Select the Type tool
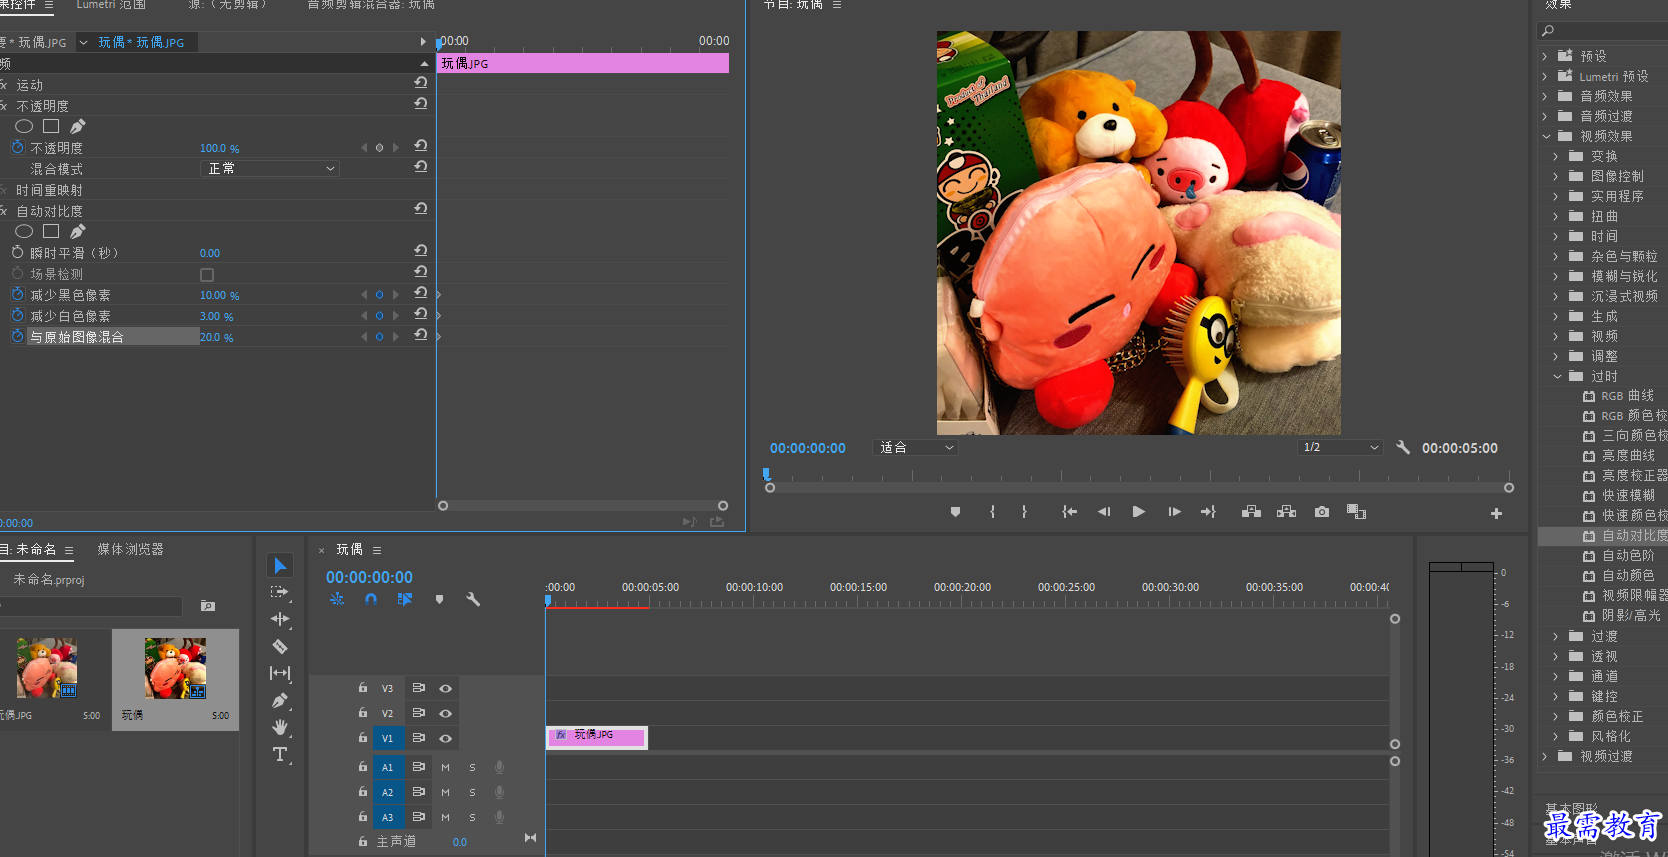Viewport: 1668px width, 857px height. [280, 754]
